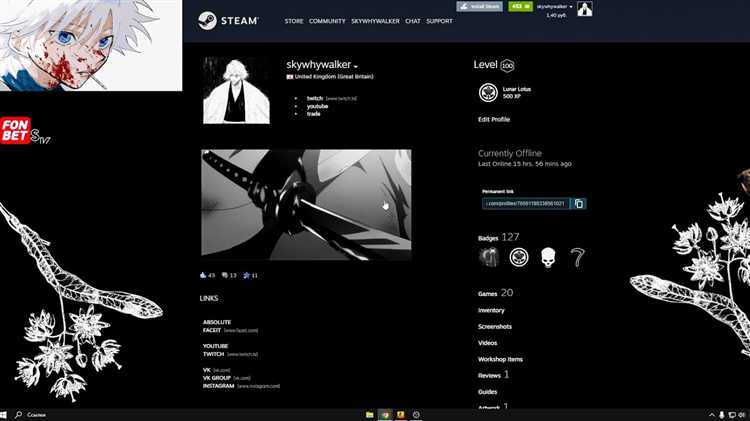Open the green notifications button
Viewport: 750px width, 421px height.
pyautogui.click(x=518, y=6)
